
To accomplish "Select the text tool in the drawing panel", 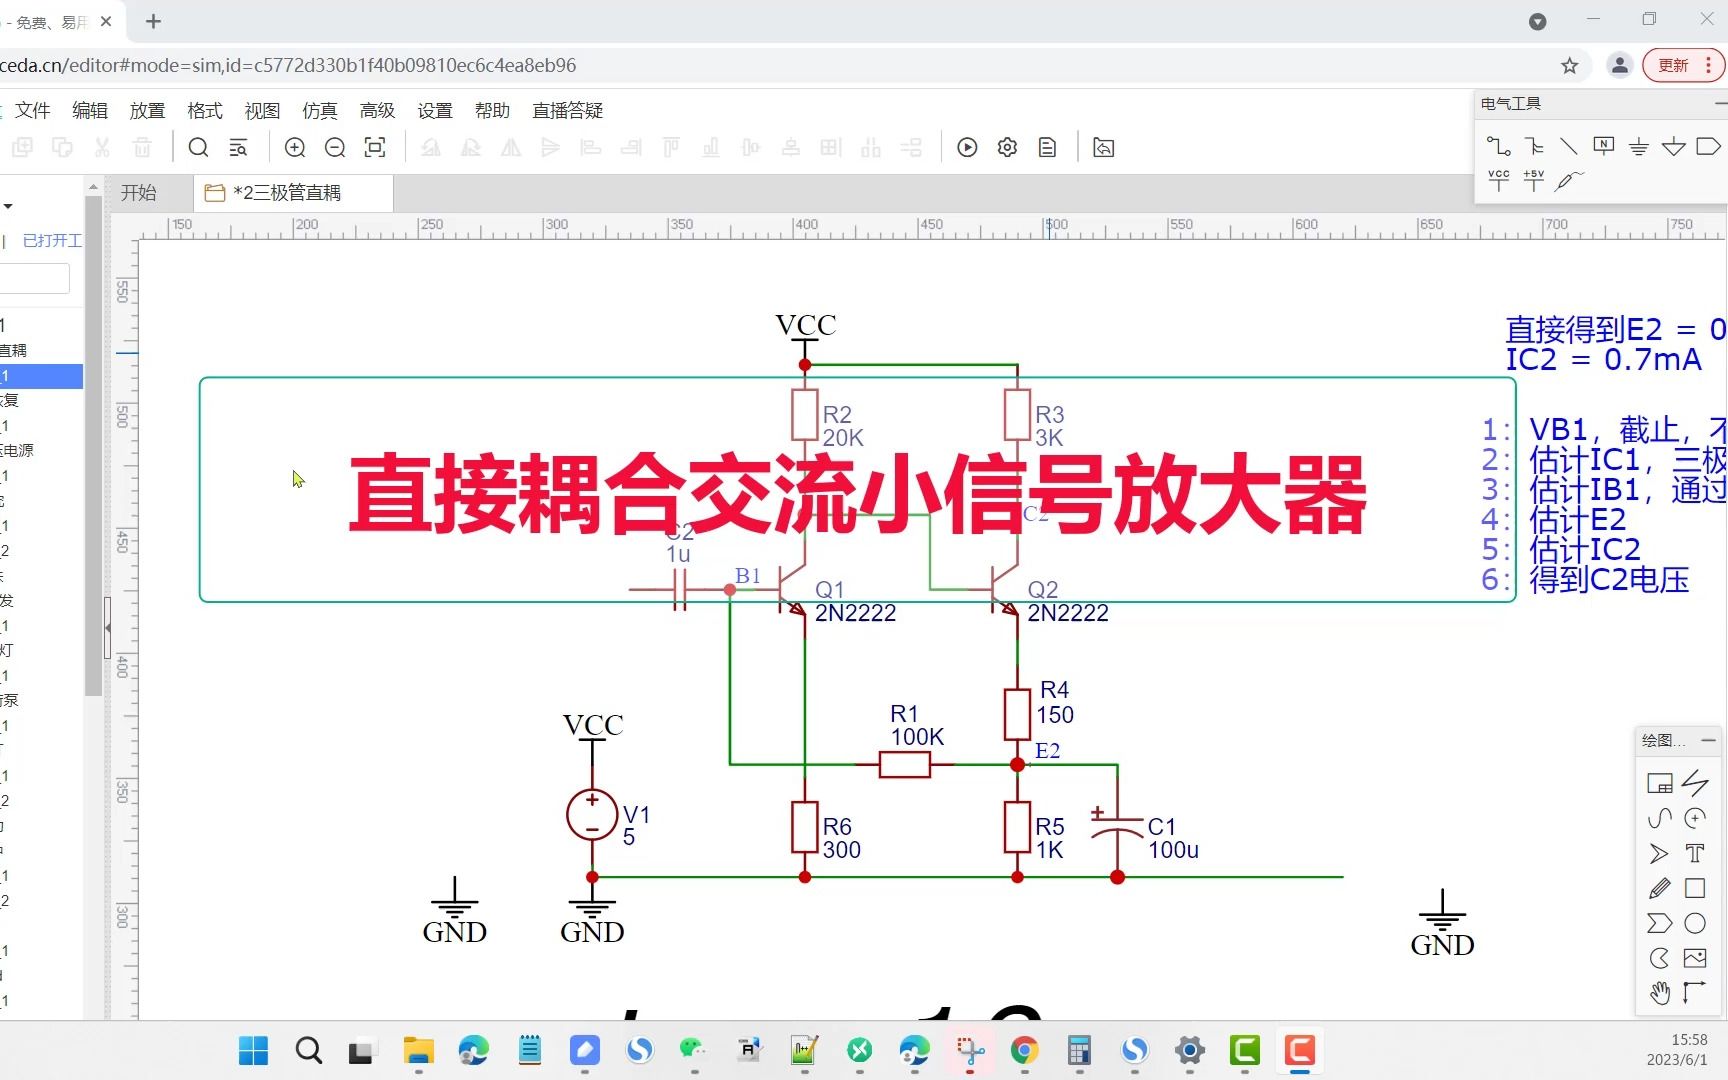I will [x=1695, y=852].
